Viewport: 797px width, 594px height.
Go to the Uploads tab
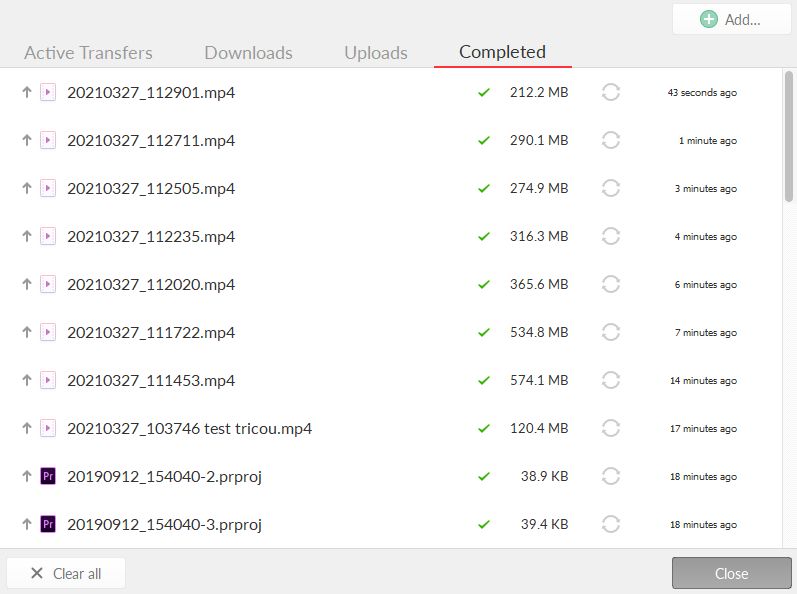click(x=376, y=53)
